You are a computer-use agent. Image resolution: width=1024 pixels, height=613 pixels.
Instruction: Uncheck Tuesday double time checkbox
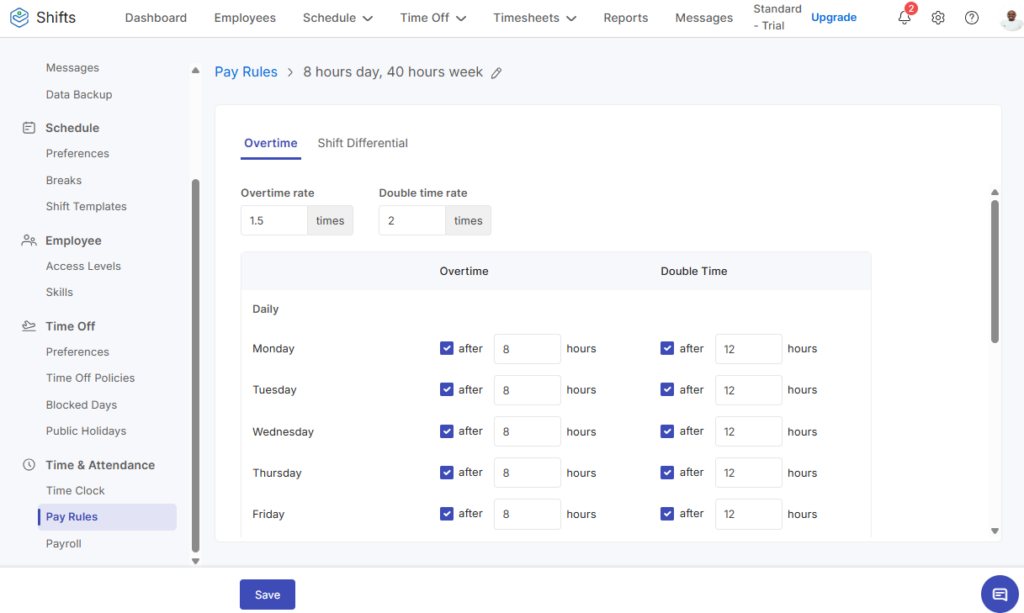coord(667,390)
